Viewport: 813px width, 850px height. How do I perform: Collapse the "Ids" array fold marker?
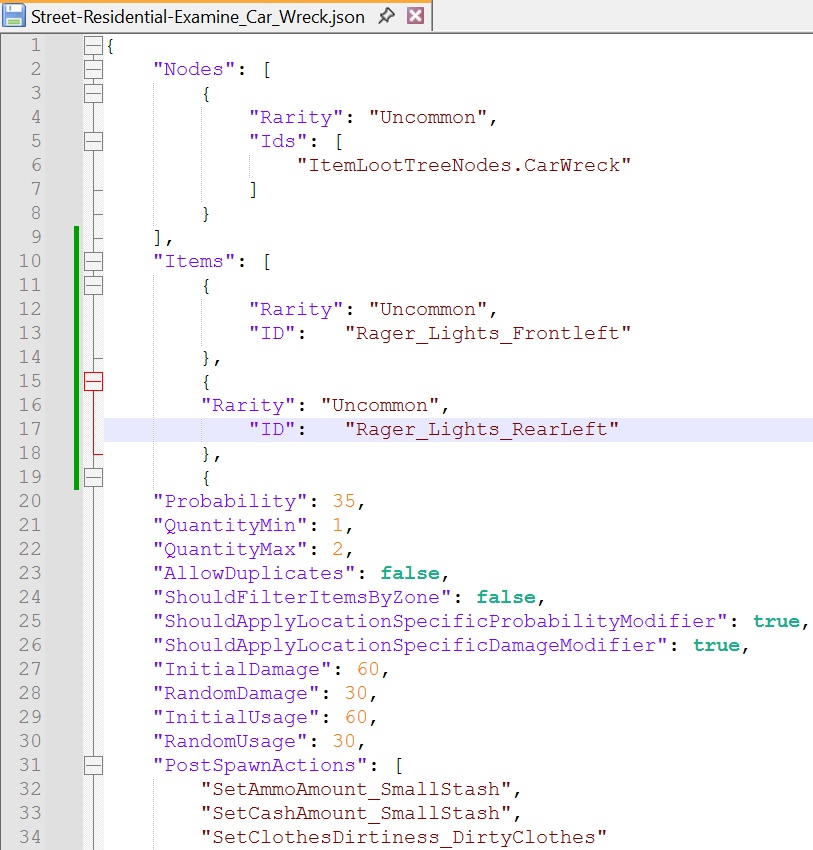pos(93,141)
